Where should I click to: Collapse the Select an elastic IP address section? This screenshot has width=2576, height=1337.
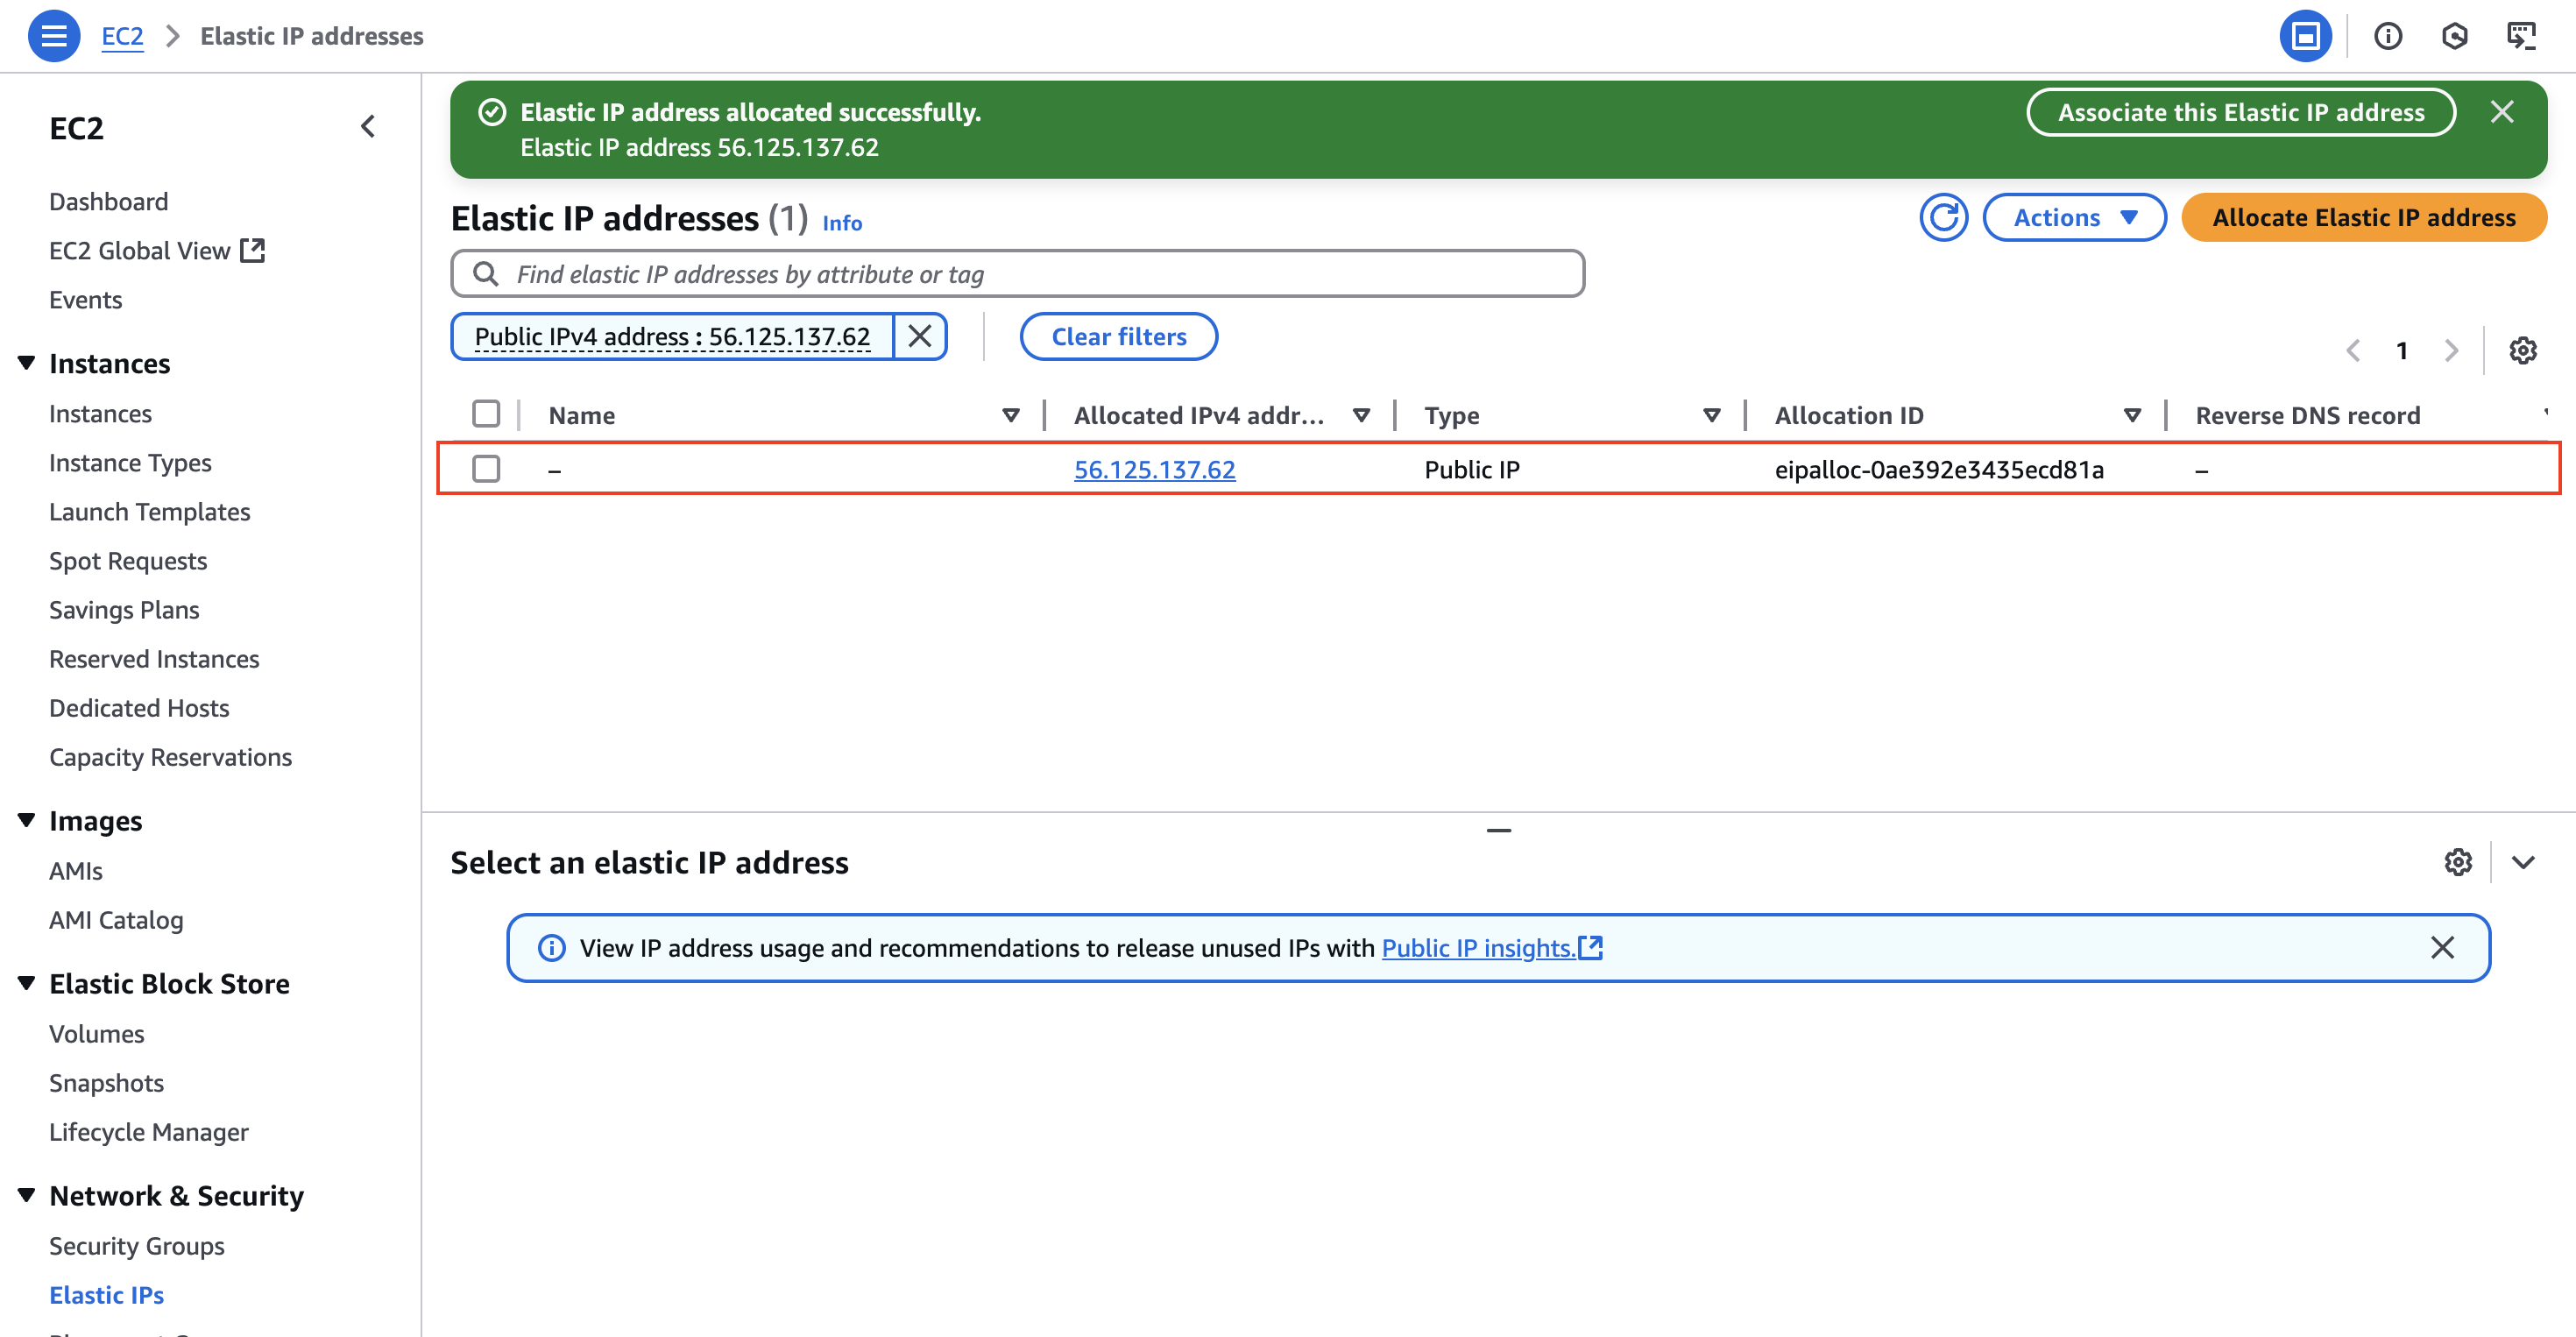[2524, 862]
